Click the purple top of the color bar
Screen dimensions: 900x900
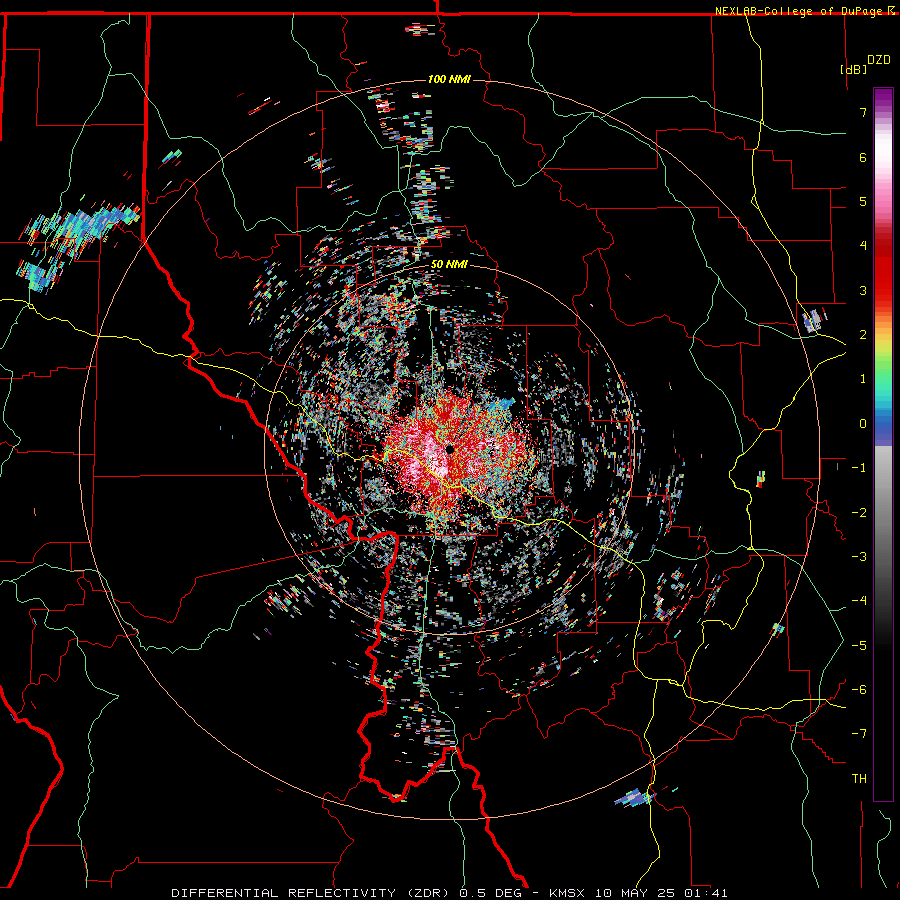coord(883,98)
